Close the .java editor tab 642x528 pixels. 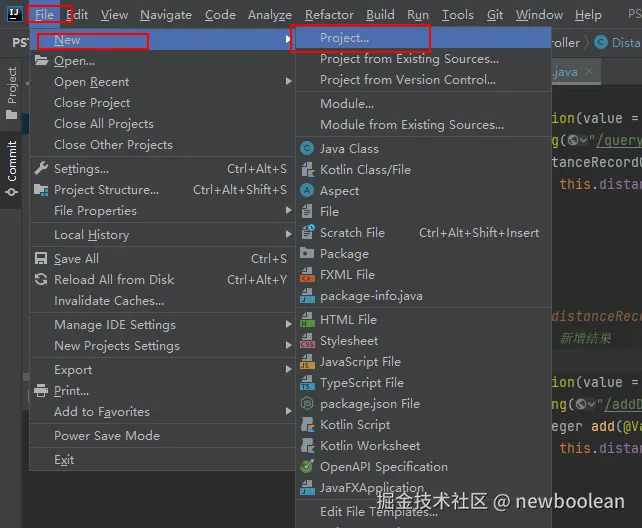pos(588,71)
